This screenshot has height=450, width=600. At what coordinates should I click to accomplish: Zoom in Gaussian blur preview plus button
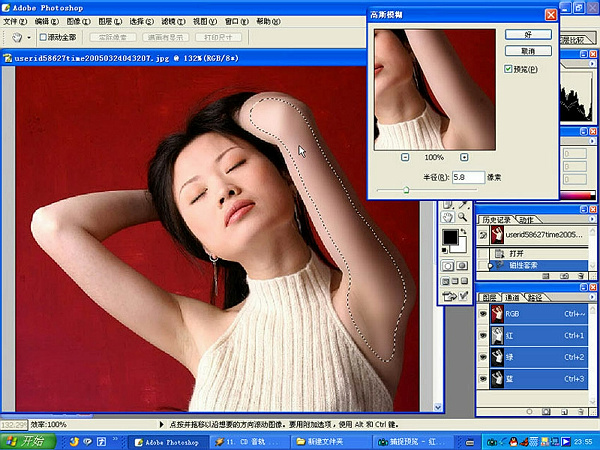pos(464,157)
